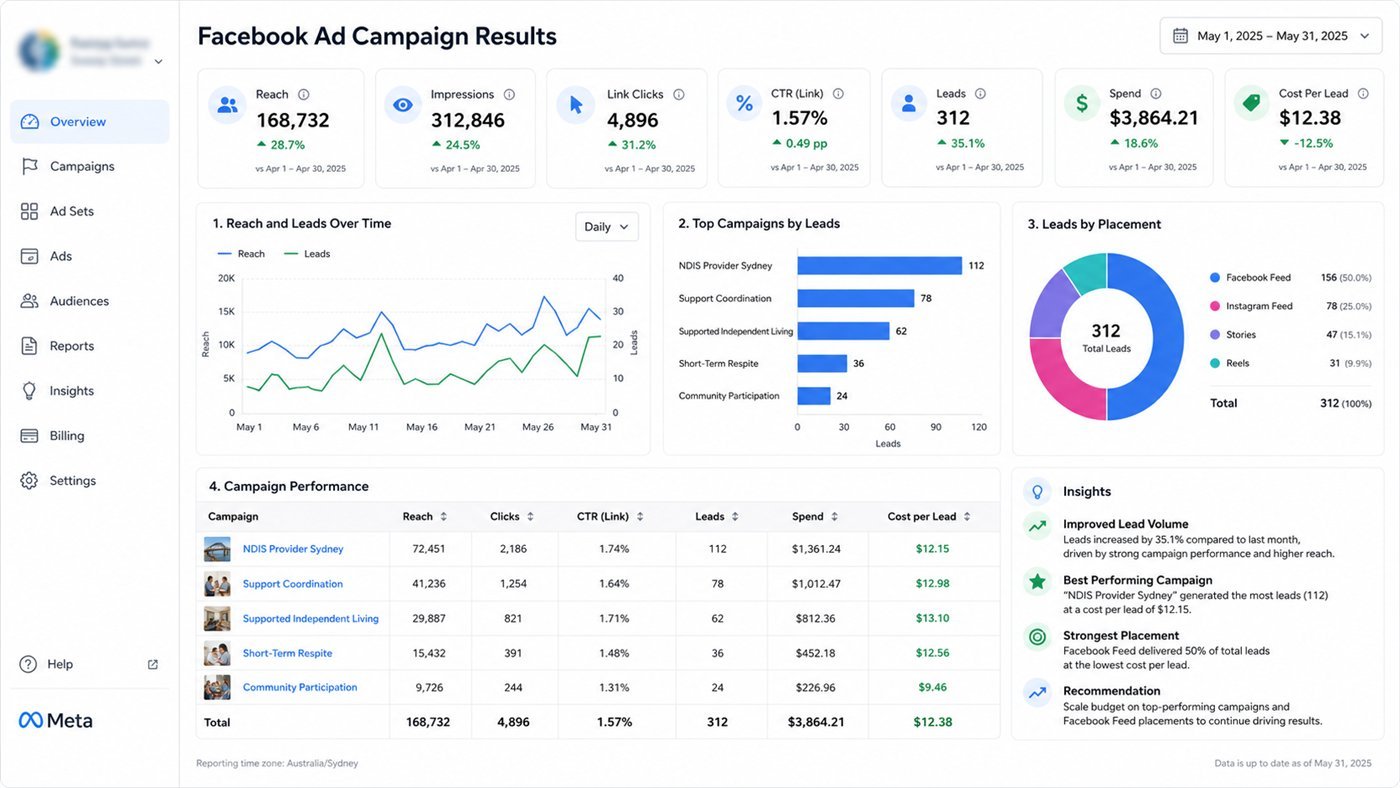Open the May 2025 date range dropdown

click(1270, 36)
